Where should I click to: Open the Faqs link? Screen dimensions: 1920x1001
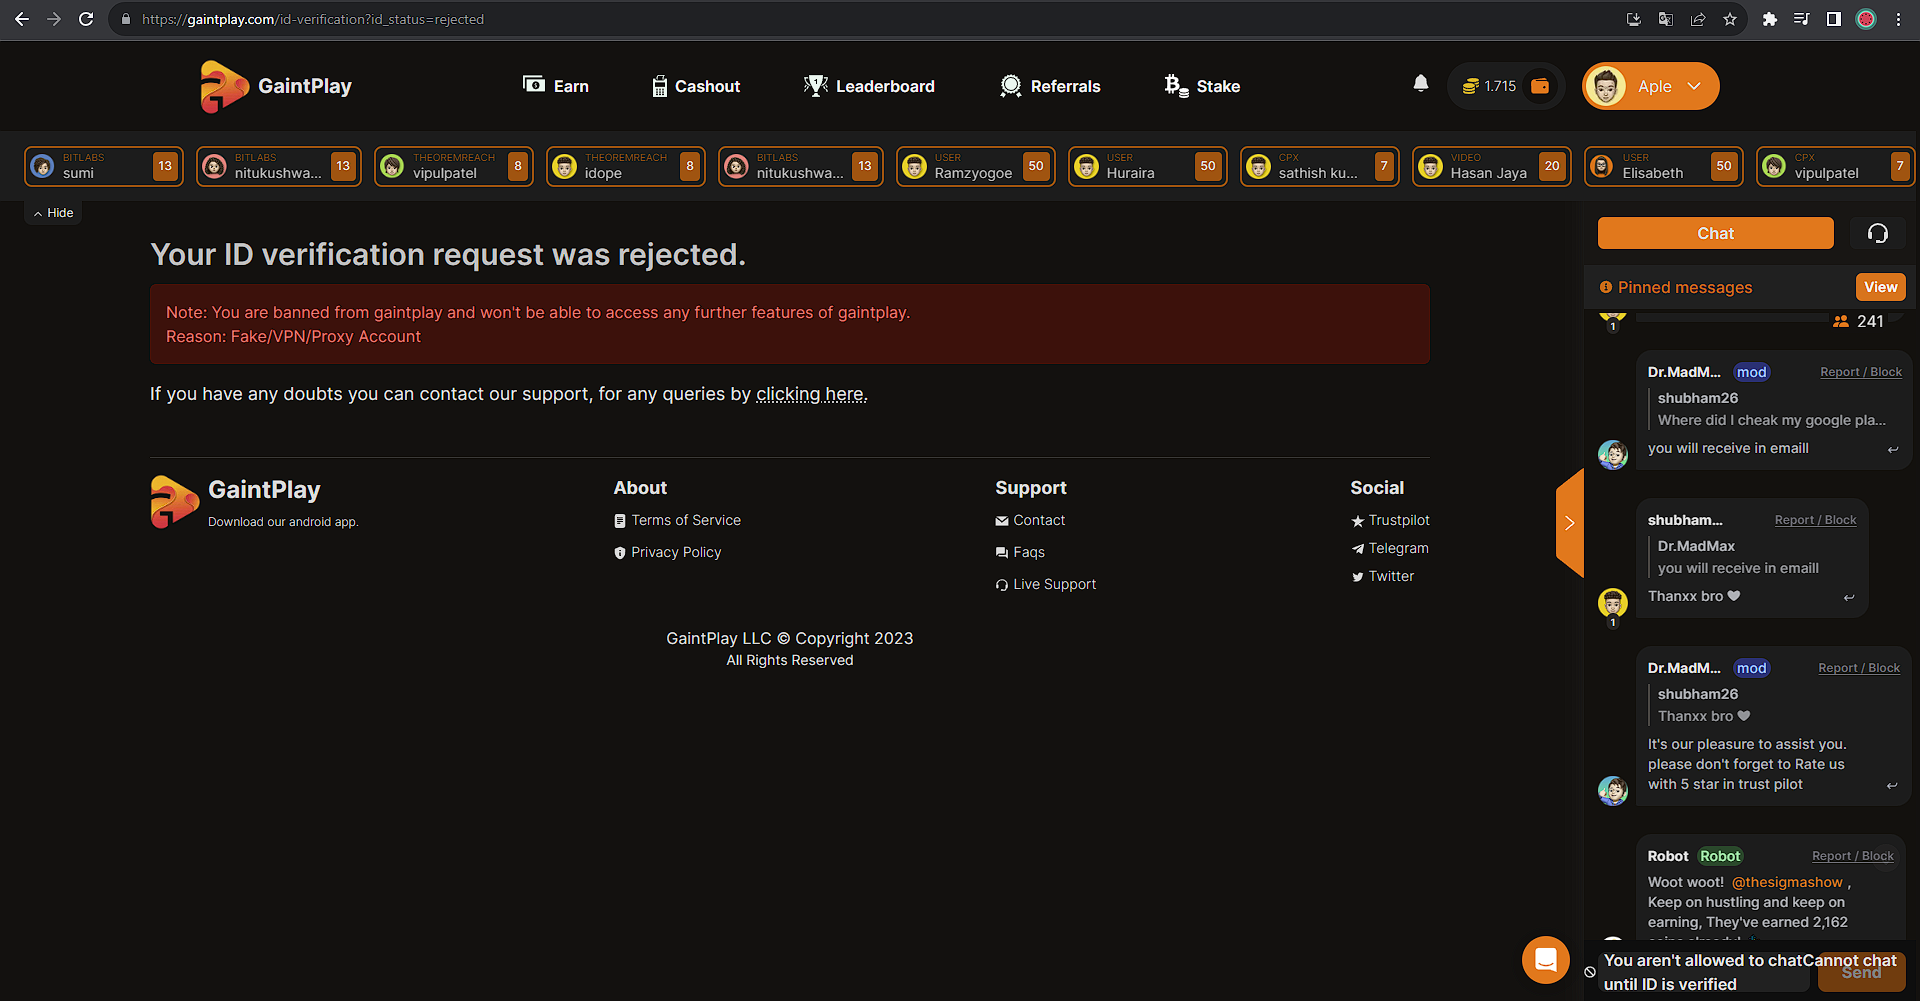click(1020, 552)
